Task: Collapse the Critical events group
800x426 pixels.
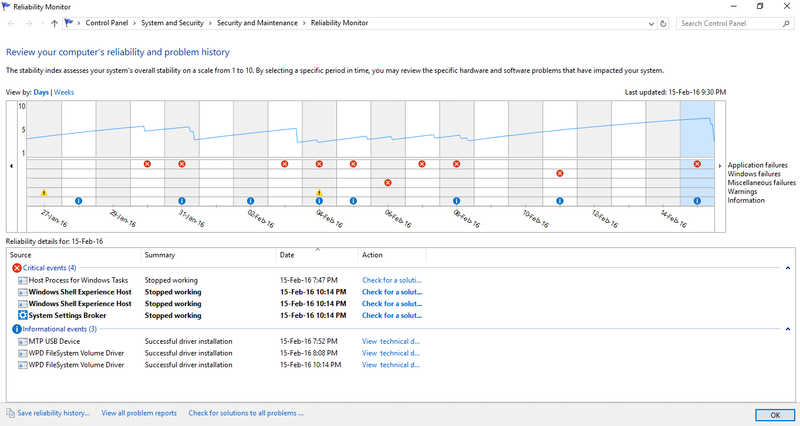Action: click(788, 268)
